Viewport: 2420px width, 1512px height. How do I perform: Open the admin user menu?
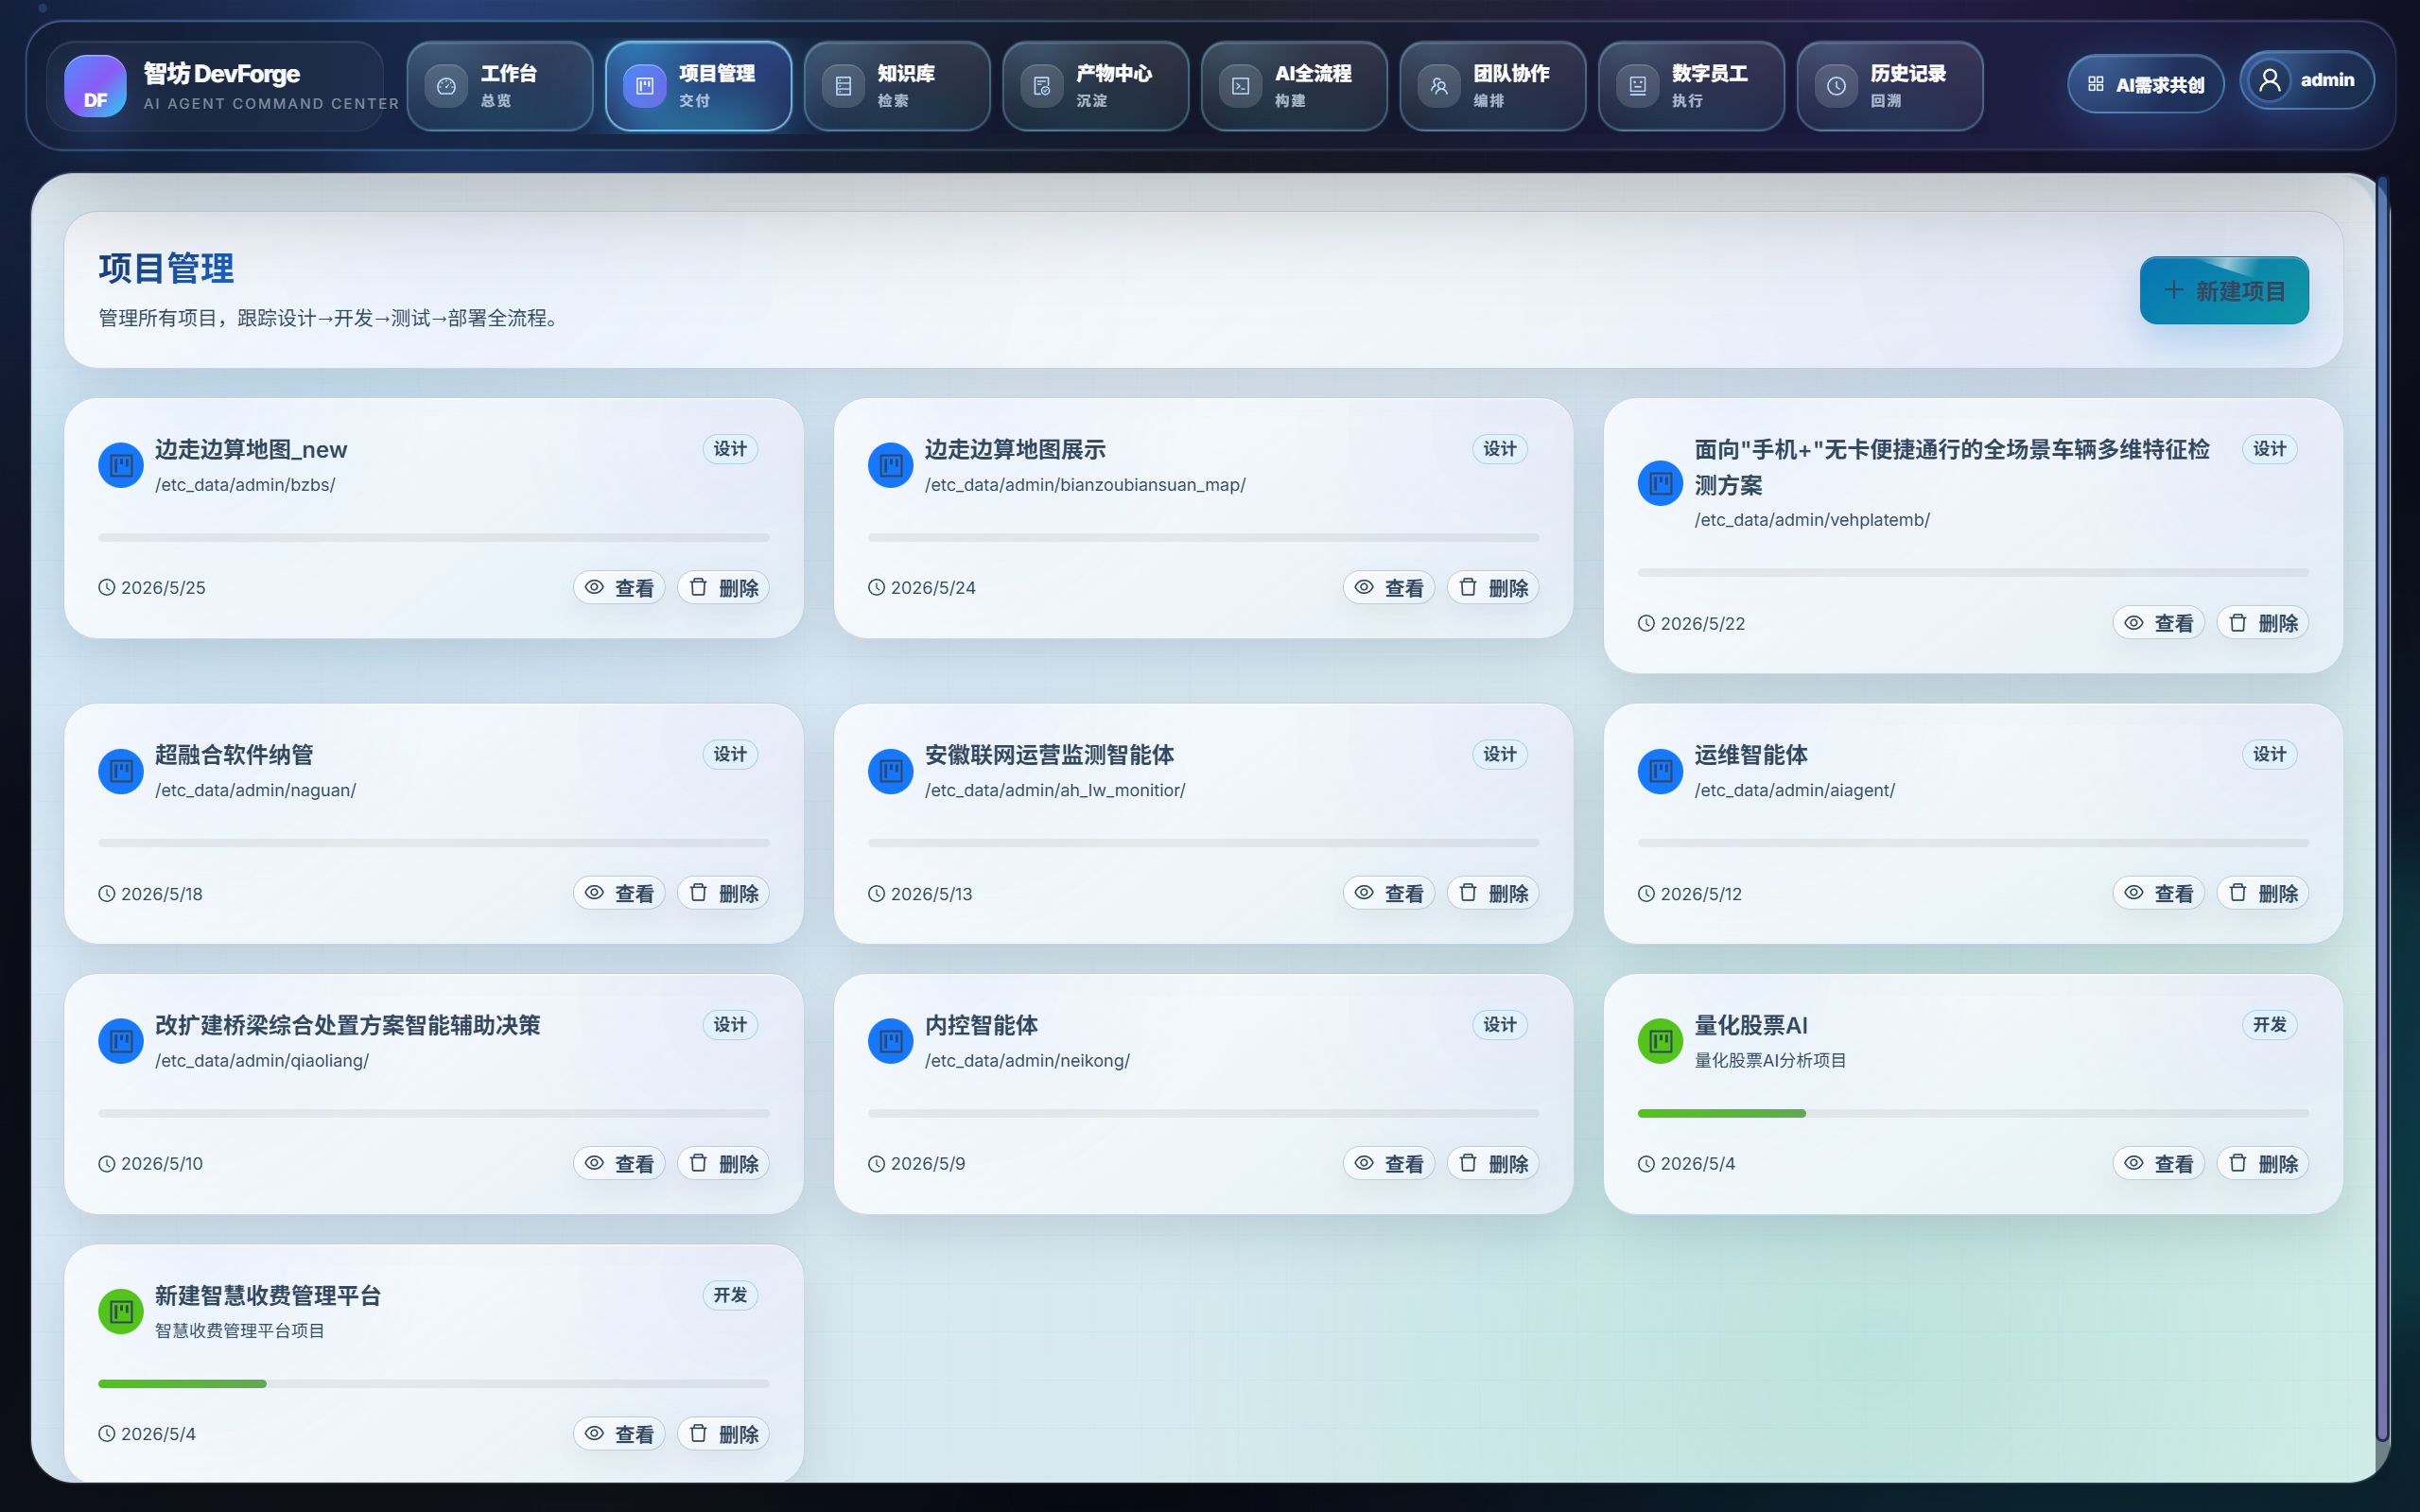[x=2307, y=80]
